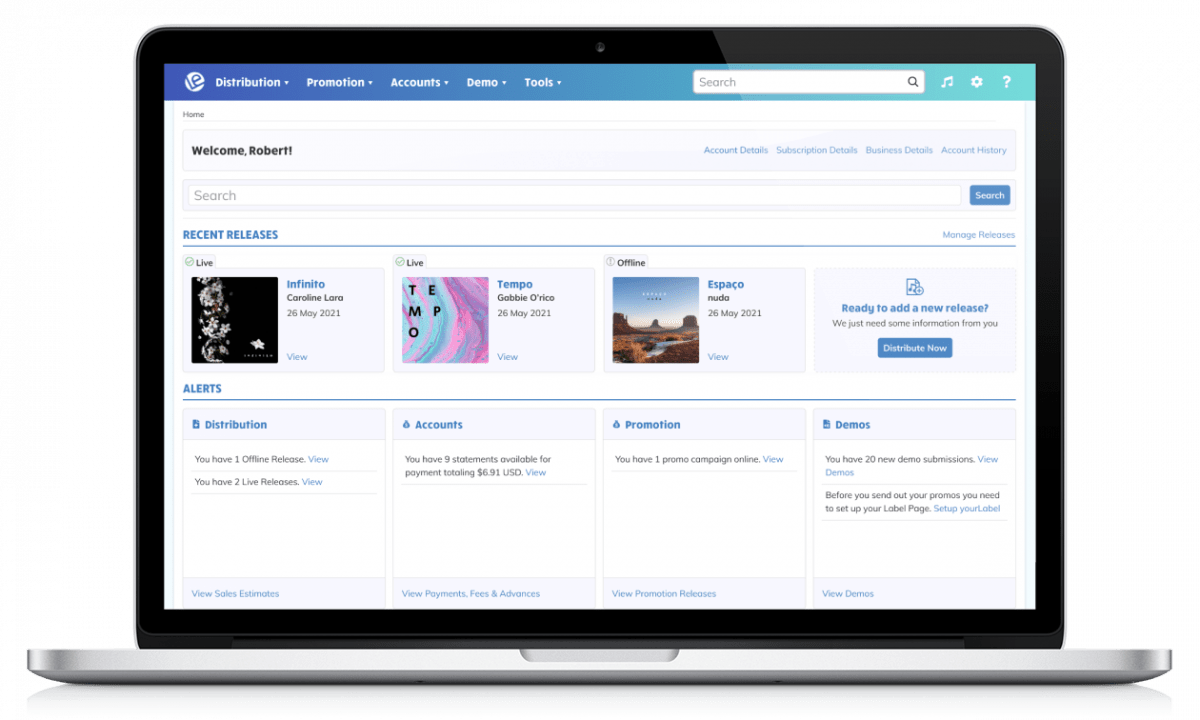Click the divider under Recent Releases heading
The width and height of the screenshot is (1200, 720).
600,245
